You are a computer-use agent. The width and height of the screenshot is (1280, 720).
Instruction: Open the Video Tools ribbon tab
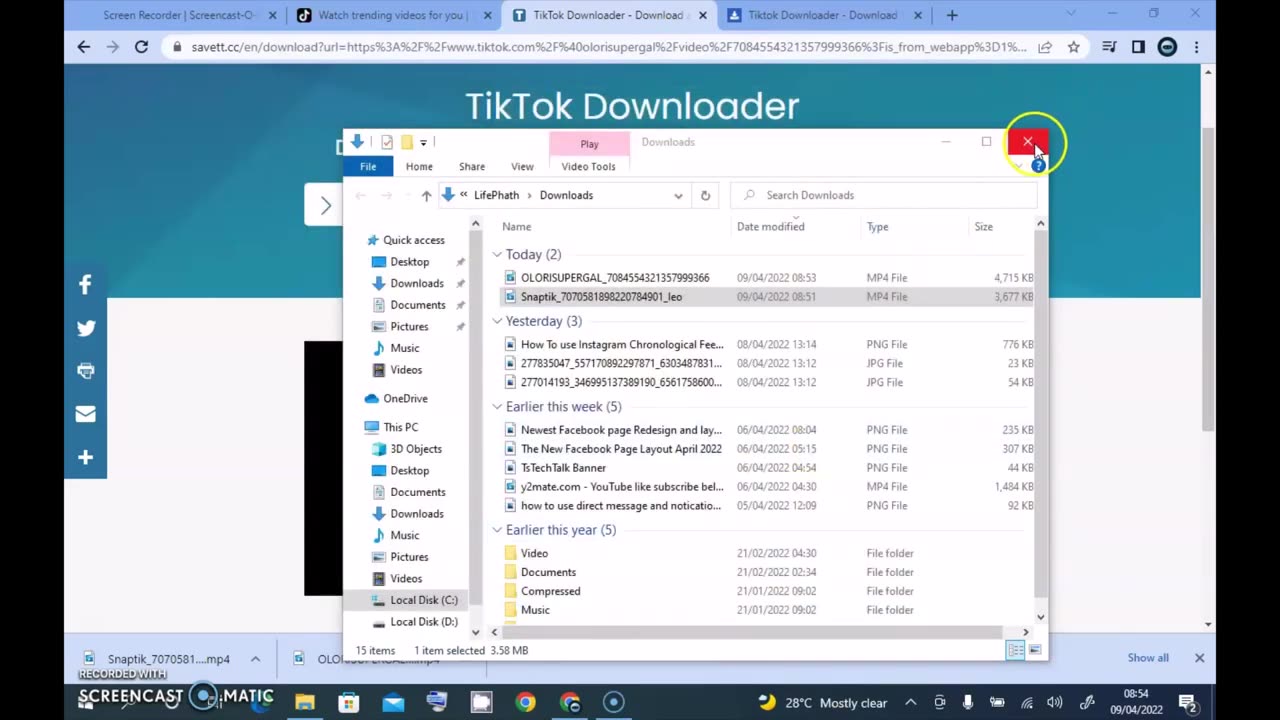[x=588, y=167]
